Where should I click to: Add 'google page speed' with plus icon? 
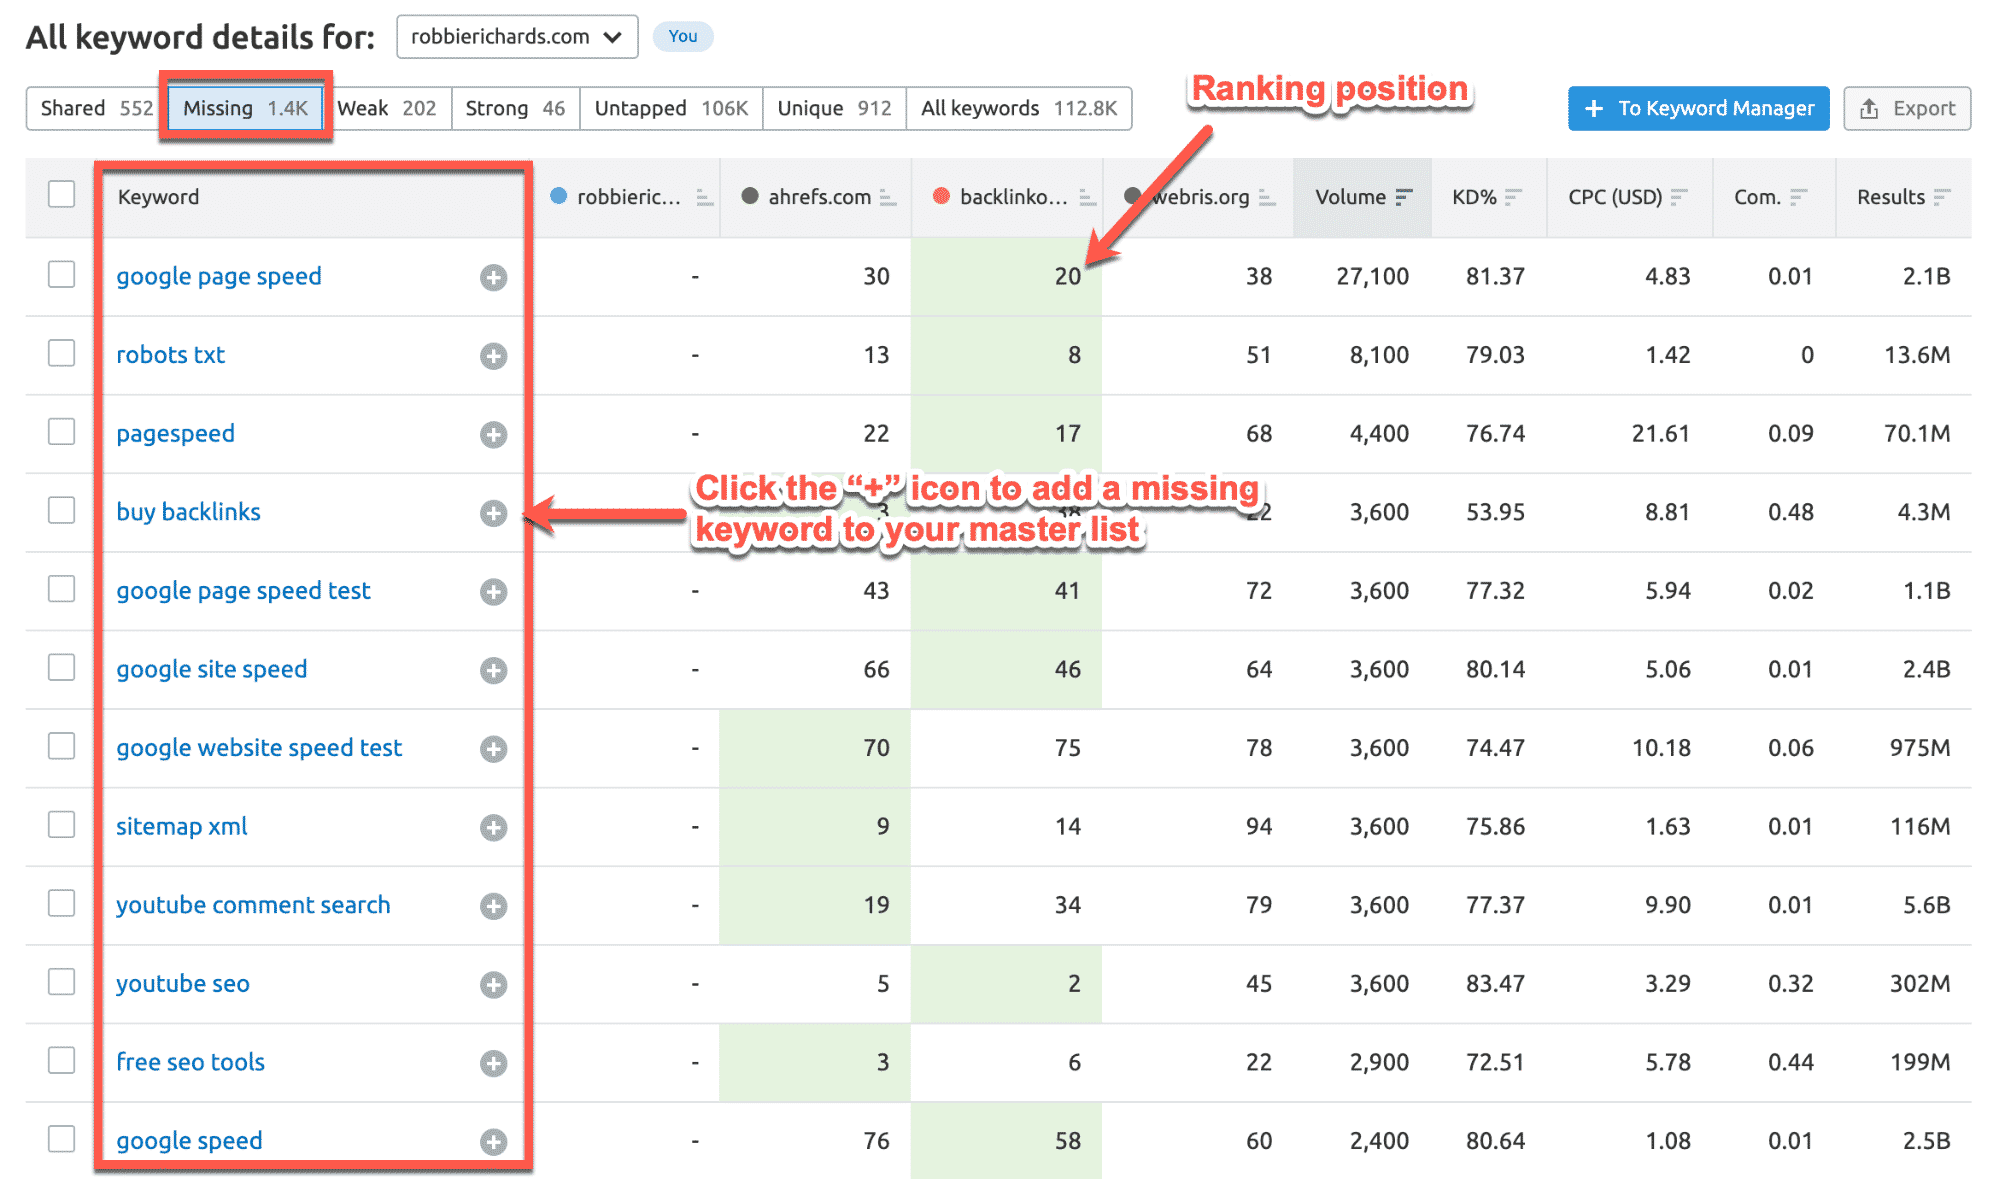click(x=493, y=277)
